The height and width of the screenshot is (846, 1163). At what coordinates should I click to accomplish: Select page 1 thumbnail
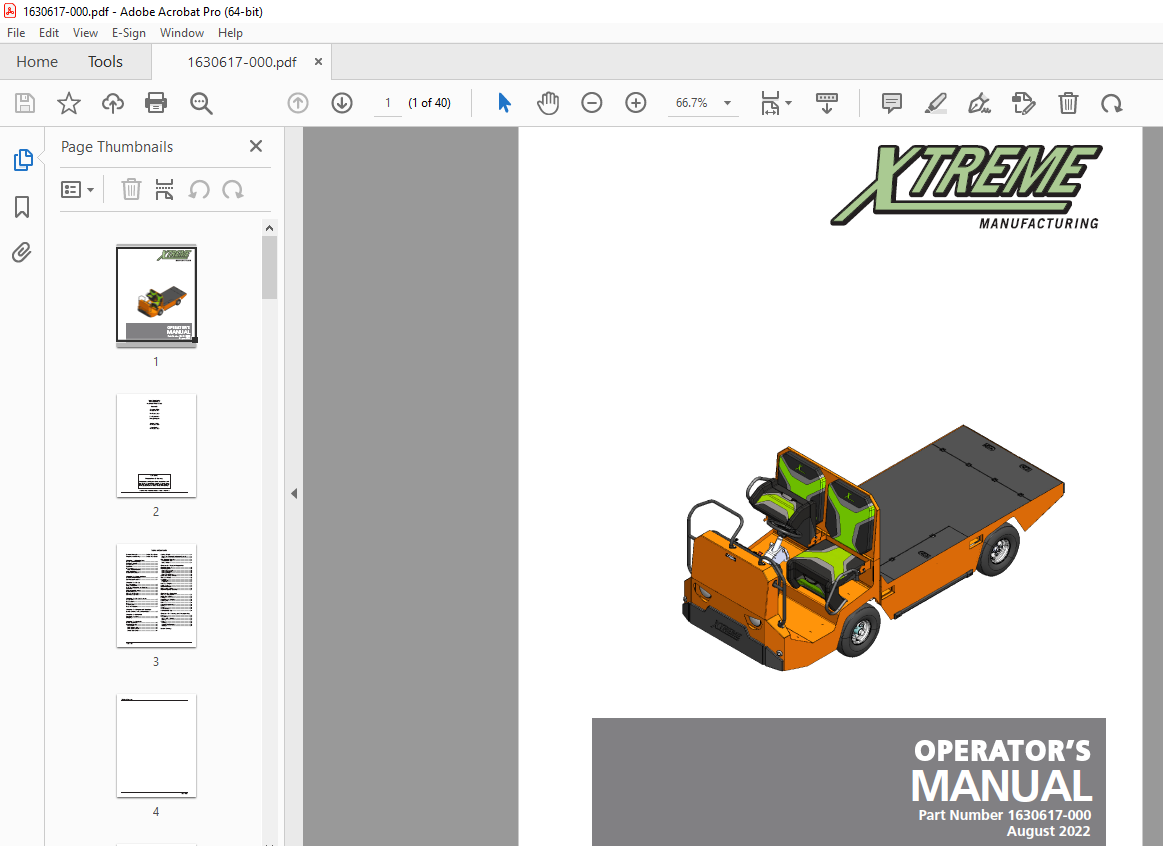coord(157,295)
